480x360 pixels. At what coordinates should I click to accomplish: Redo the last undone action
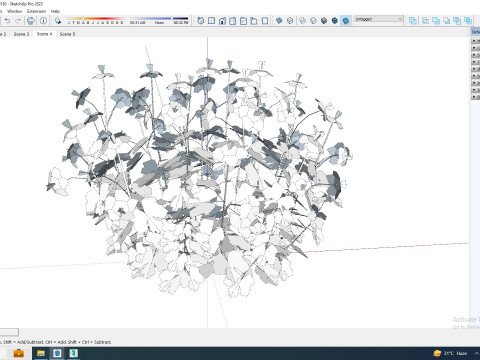click(18, 21)
